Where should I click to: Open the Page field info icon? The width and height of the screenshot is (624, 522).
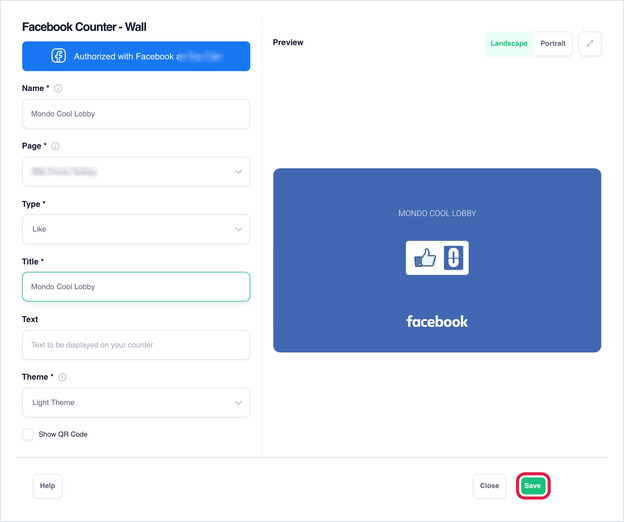tap(55, 146)
